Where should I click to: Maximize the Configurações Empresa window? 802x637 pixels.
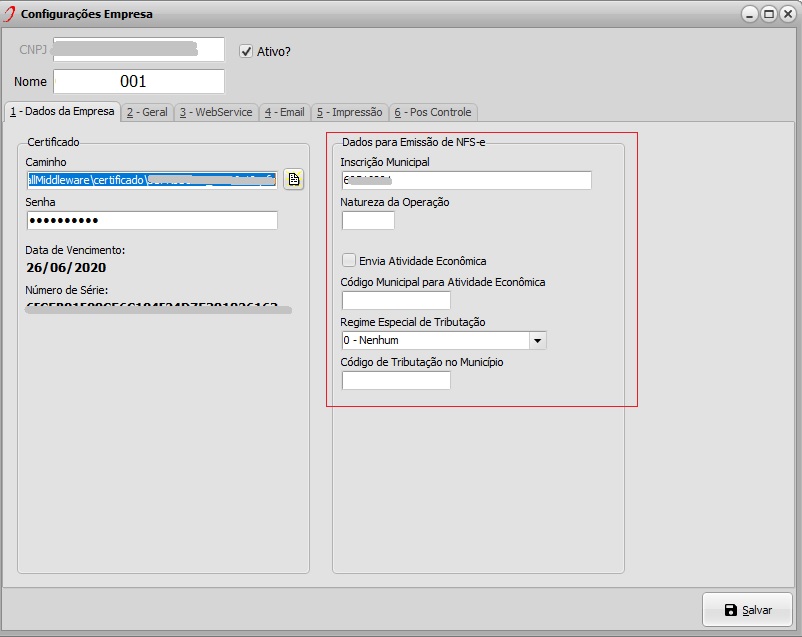[x=769, y=14]
